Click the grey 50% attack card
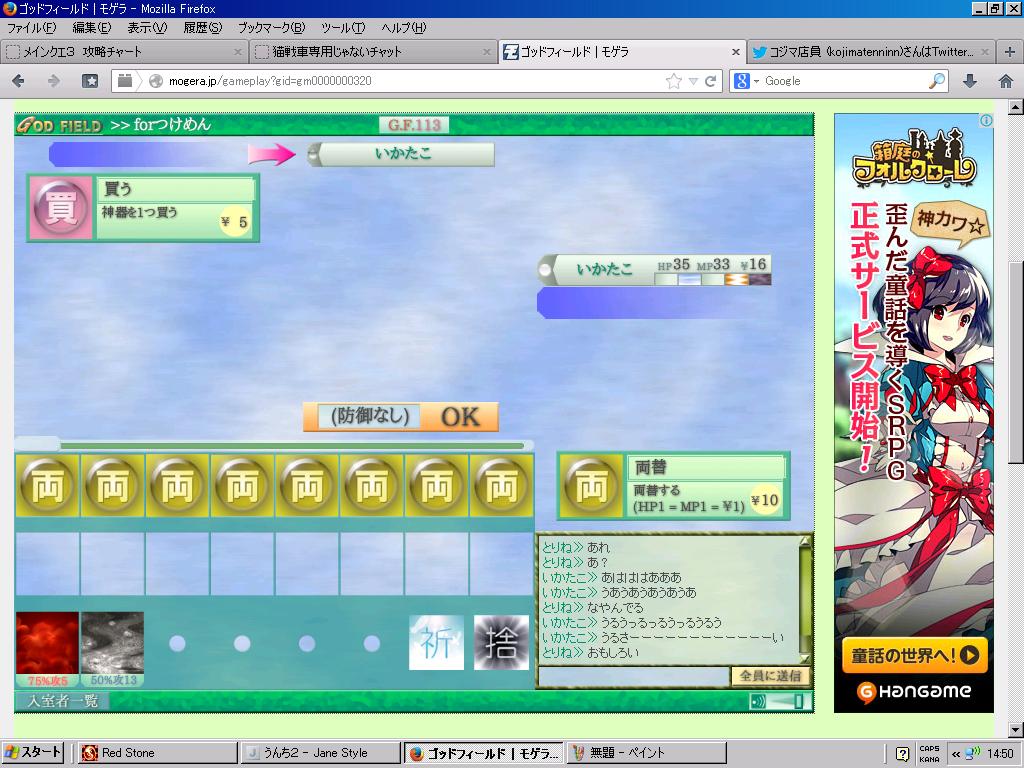 point(112,645)
